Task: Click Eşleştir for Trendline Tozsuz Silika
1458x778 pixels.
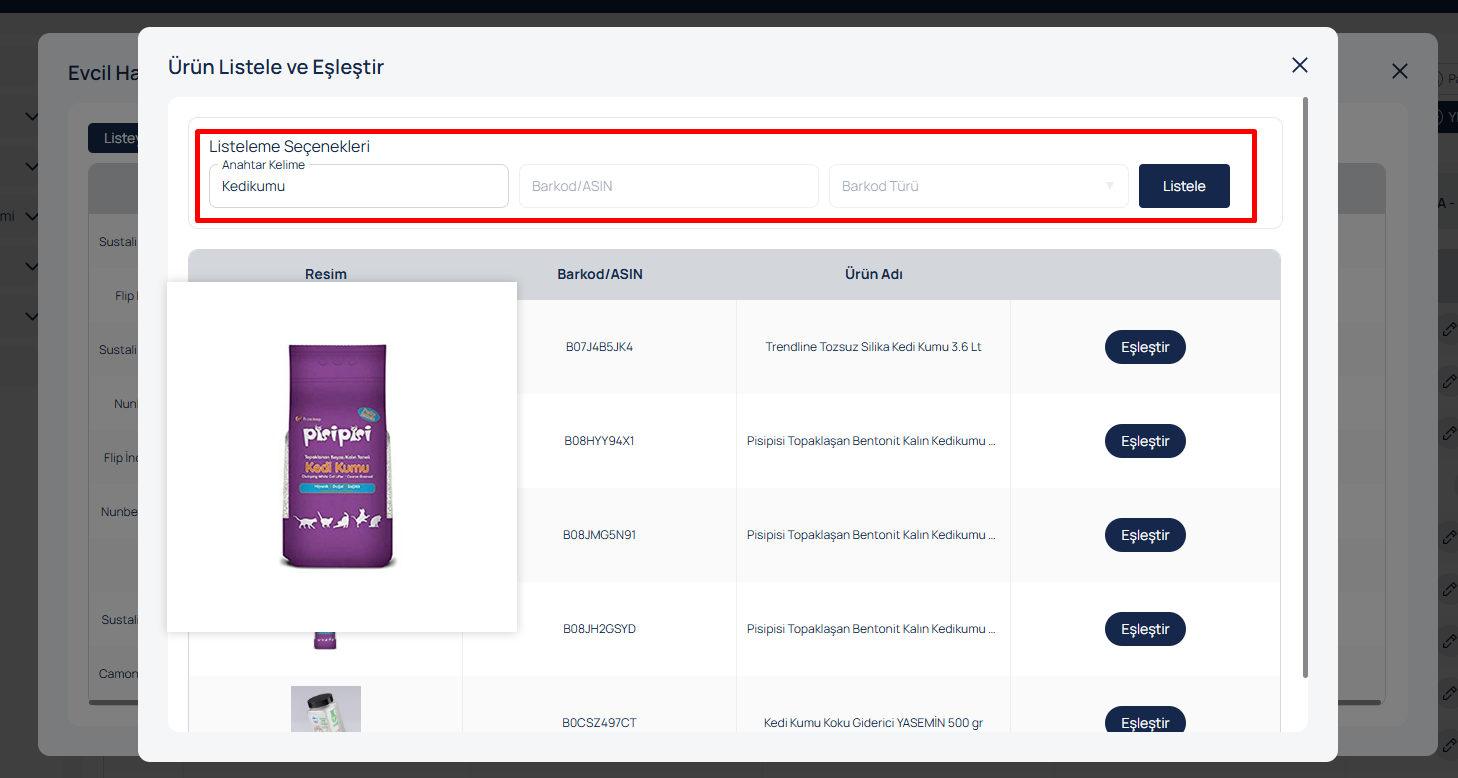Action: (1144, 347)
